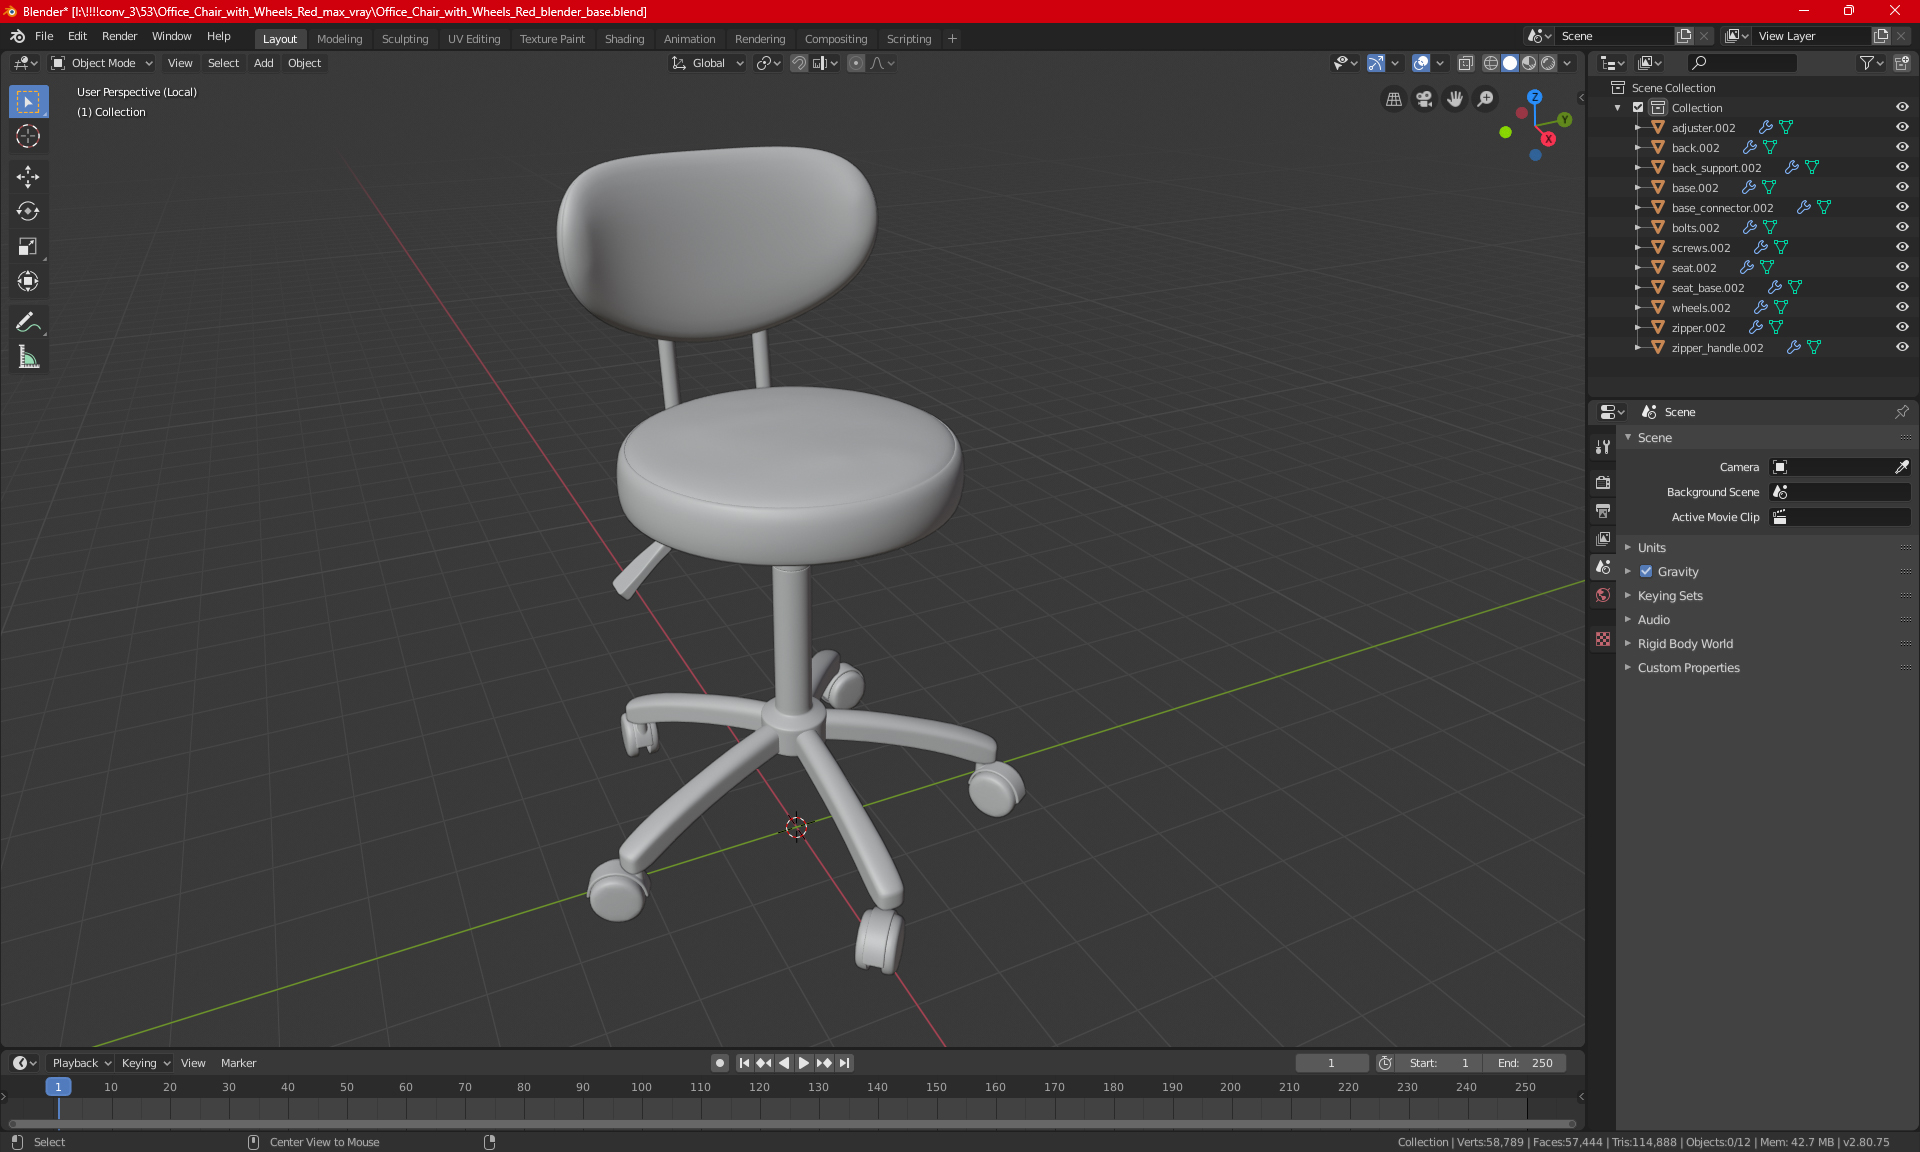
Task: Select the Move tool in toolbar
Action: pos(28,177)
